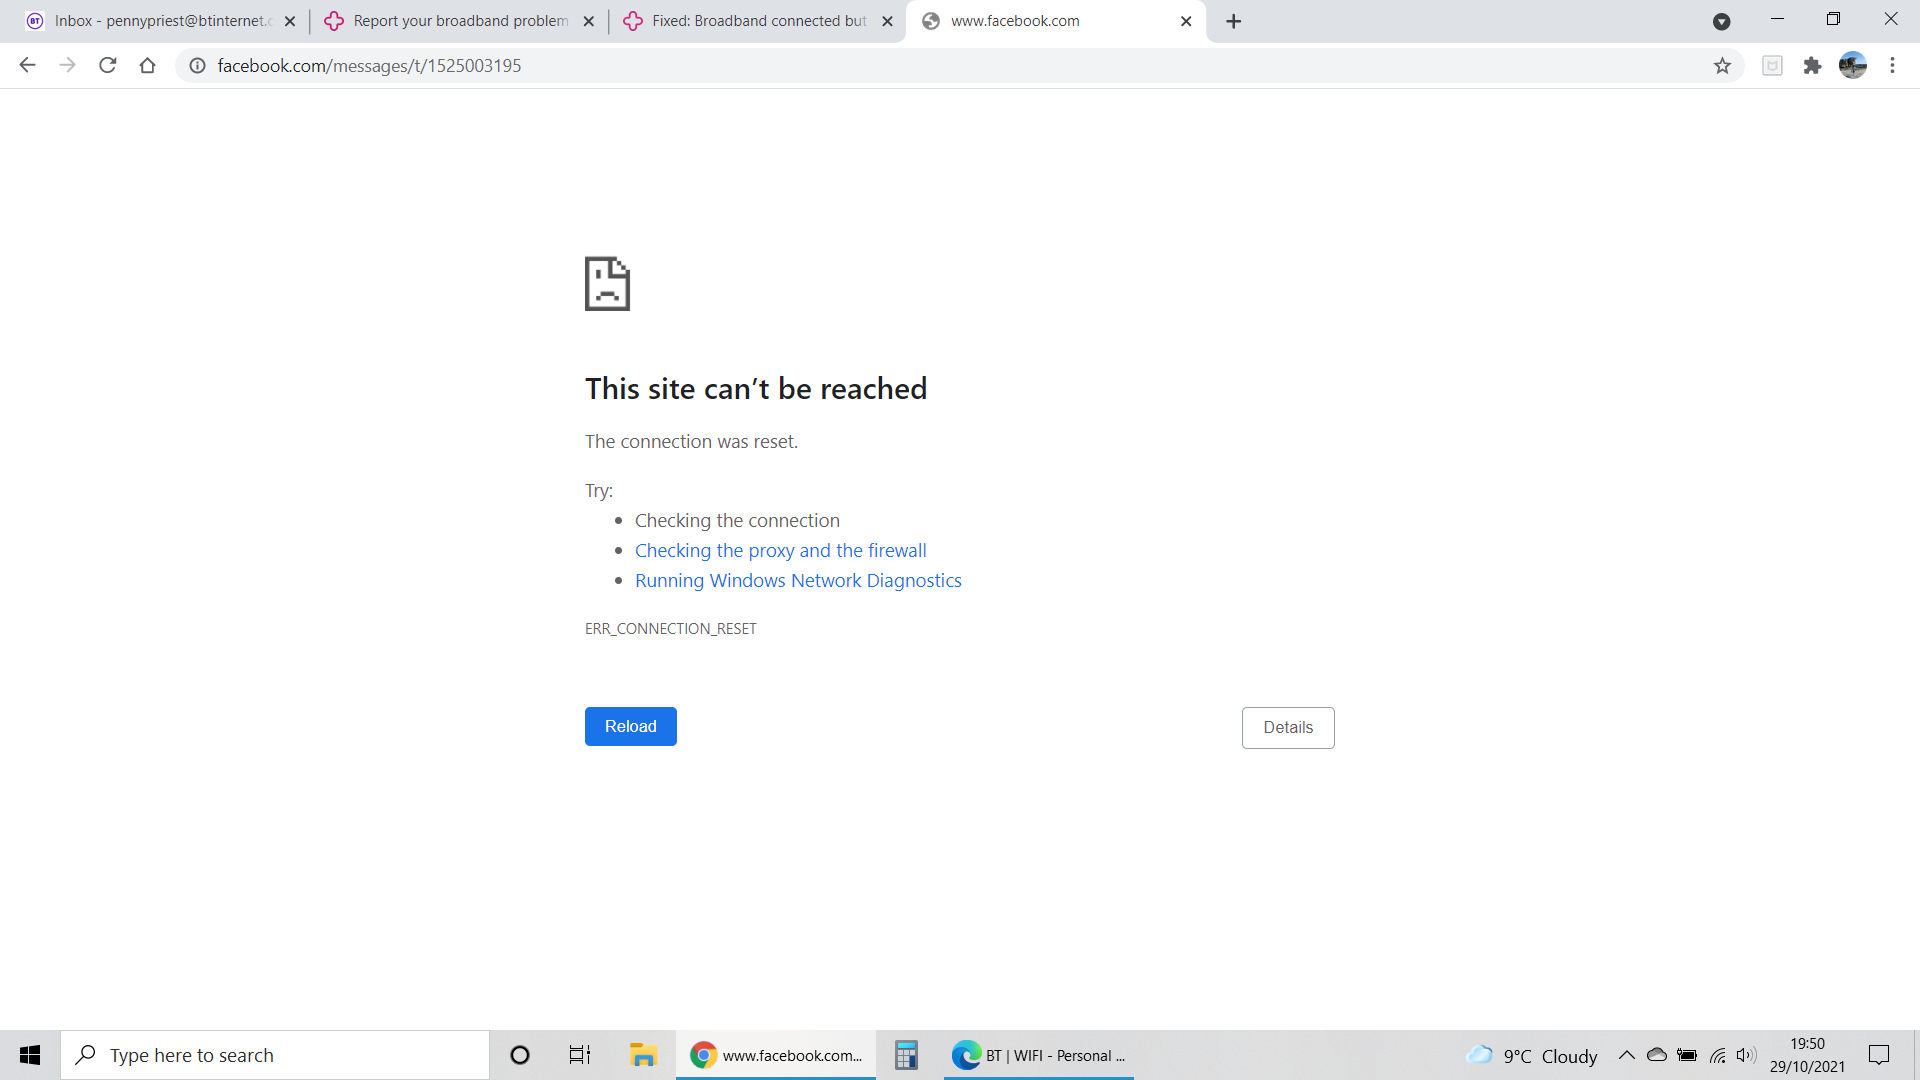This screenshot has width=1920, height=1080.
Task: Click the home icon in the toolbar
Action: [x=147, y=66]
